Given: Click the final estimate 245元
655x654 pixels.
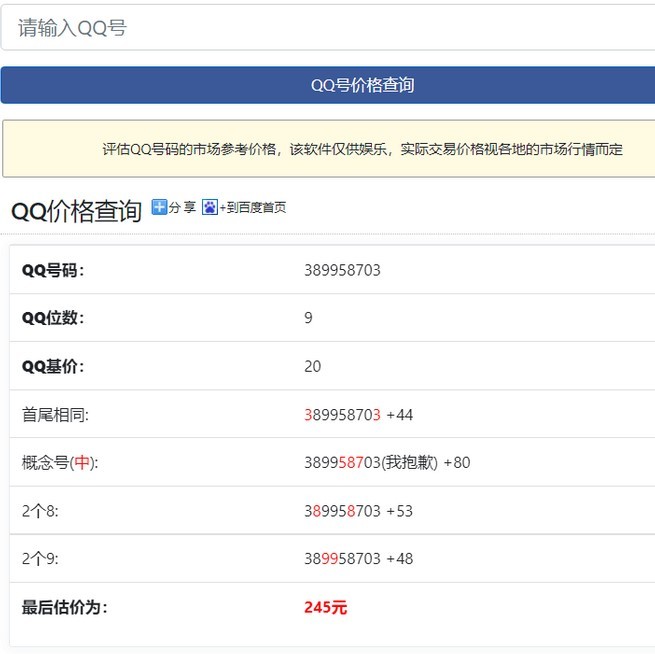Looking at the screenshot, I should point(325,607).
